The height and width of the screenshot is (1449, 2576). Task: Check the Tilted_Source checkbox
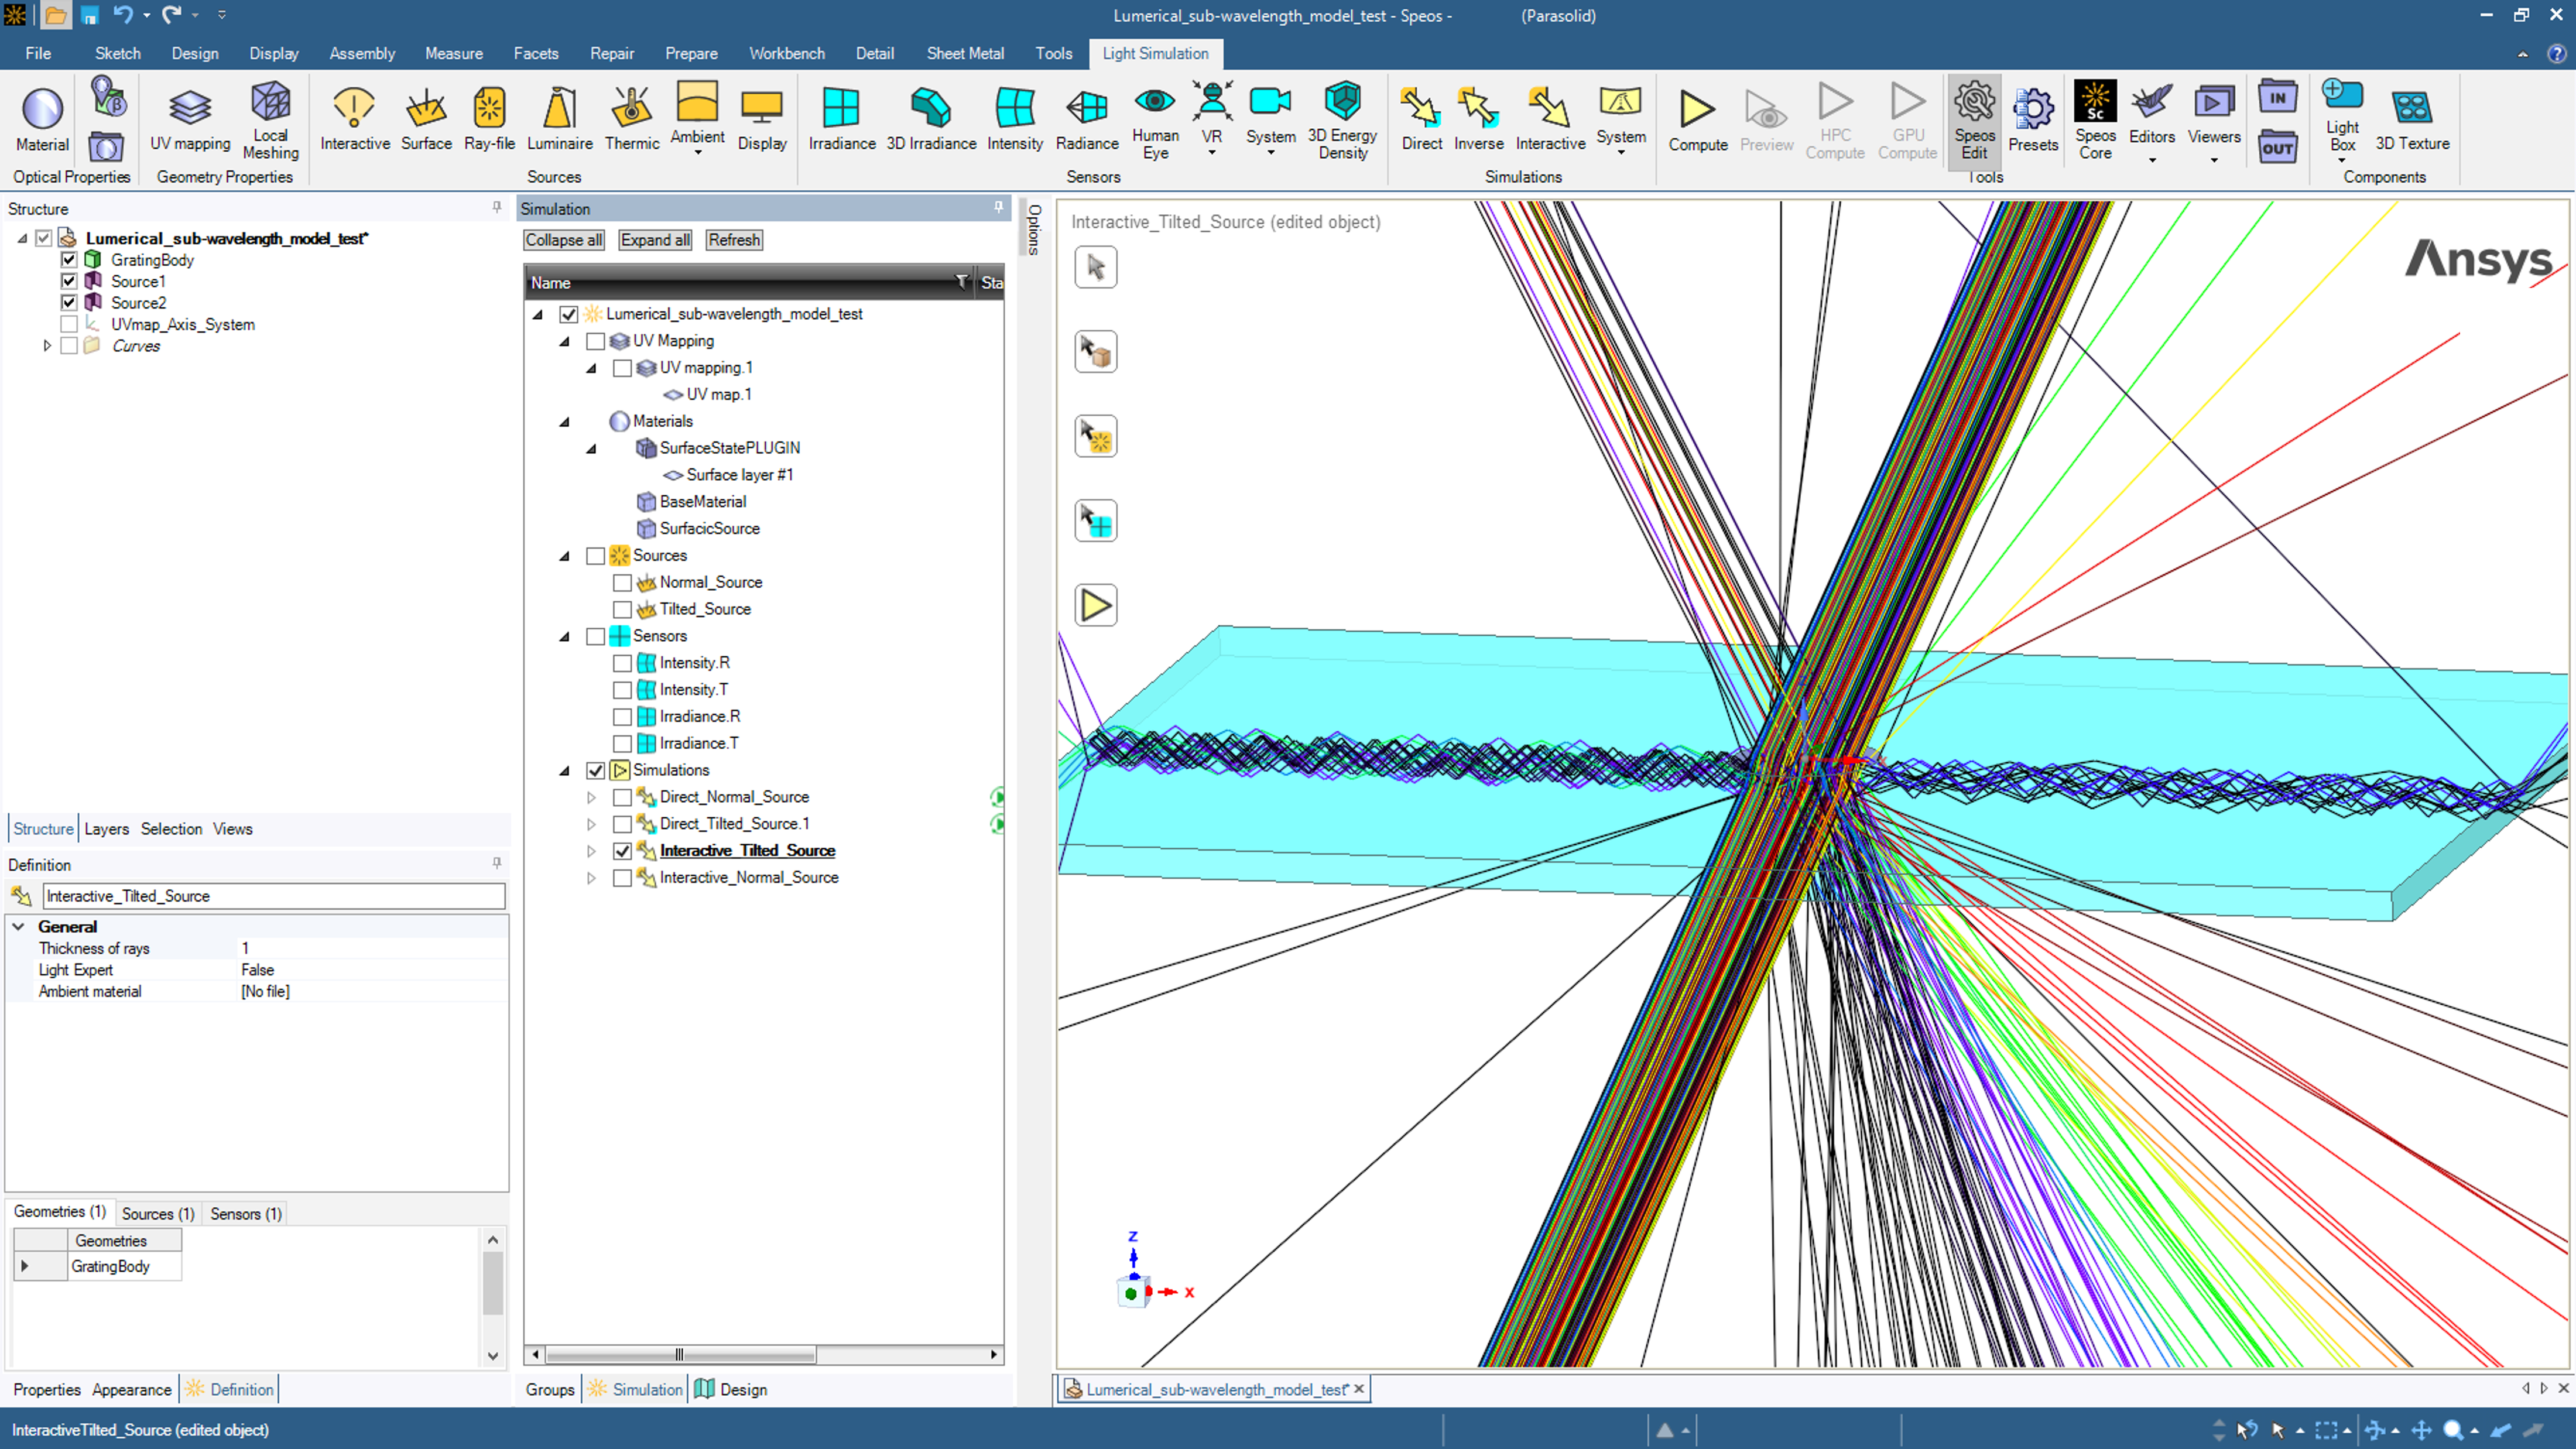click(x=622, y=609)
